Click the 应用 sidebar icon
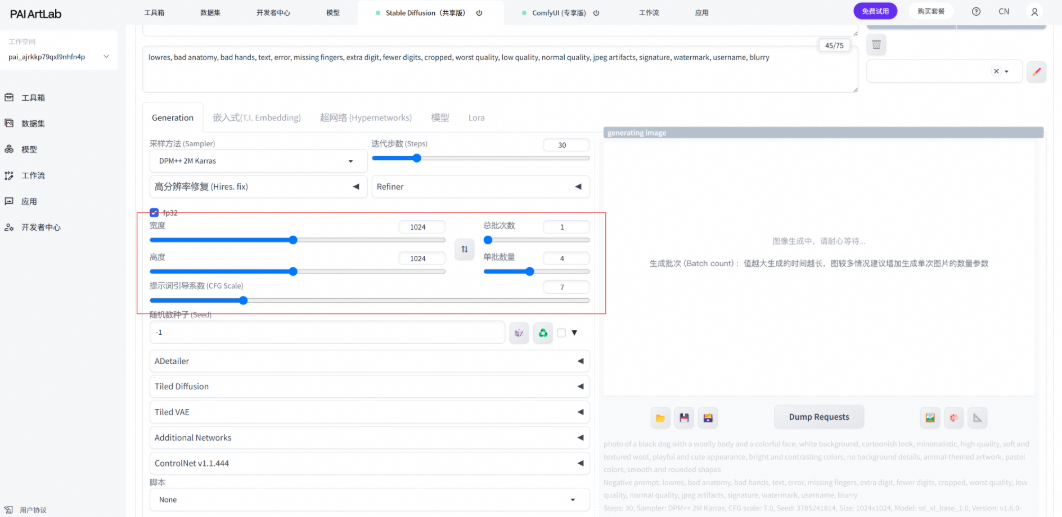This screenshot has width=1062, height=517. pyautogui.click(x=9, y=201)
